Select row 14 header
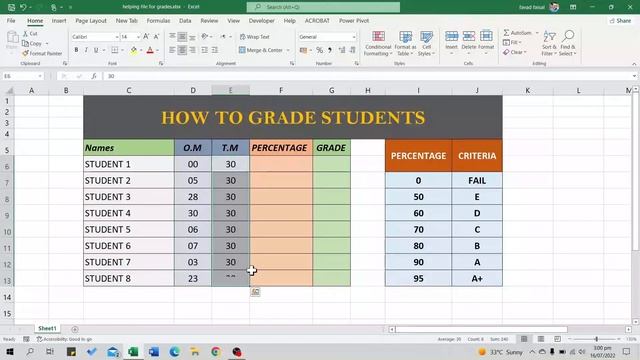This screenshot has width=640, height=360. [x=7, y=297]
